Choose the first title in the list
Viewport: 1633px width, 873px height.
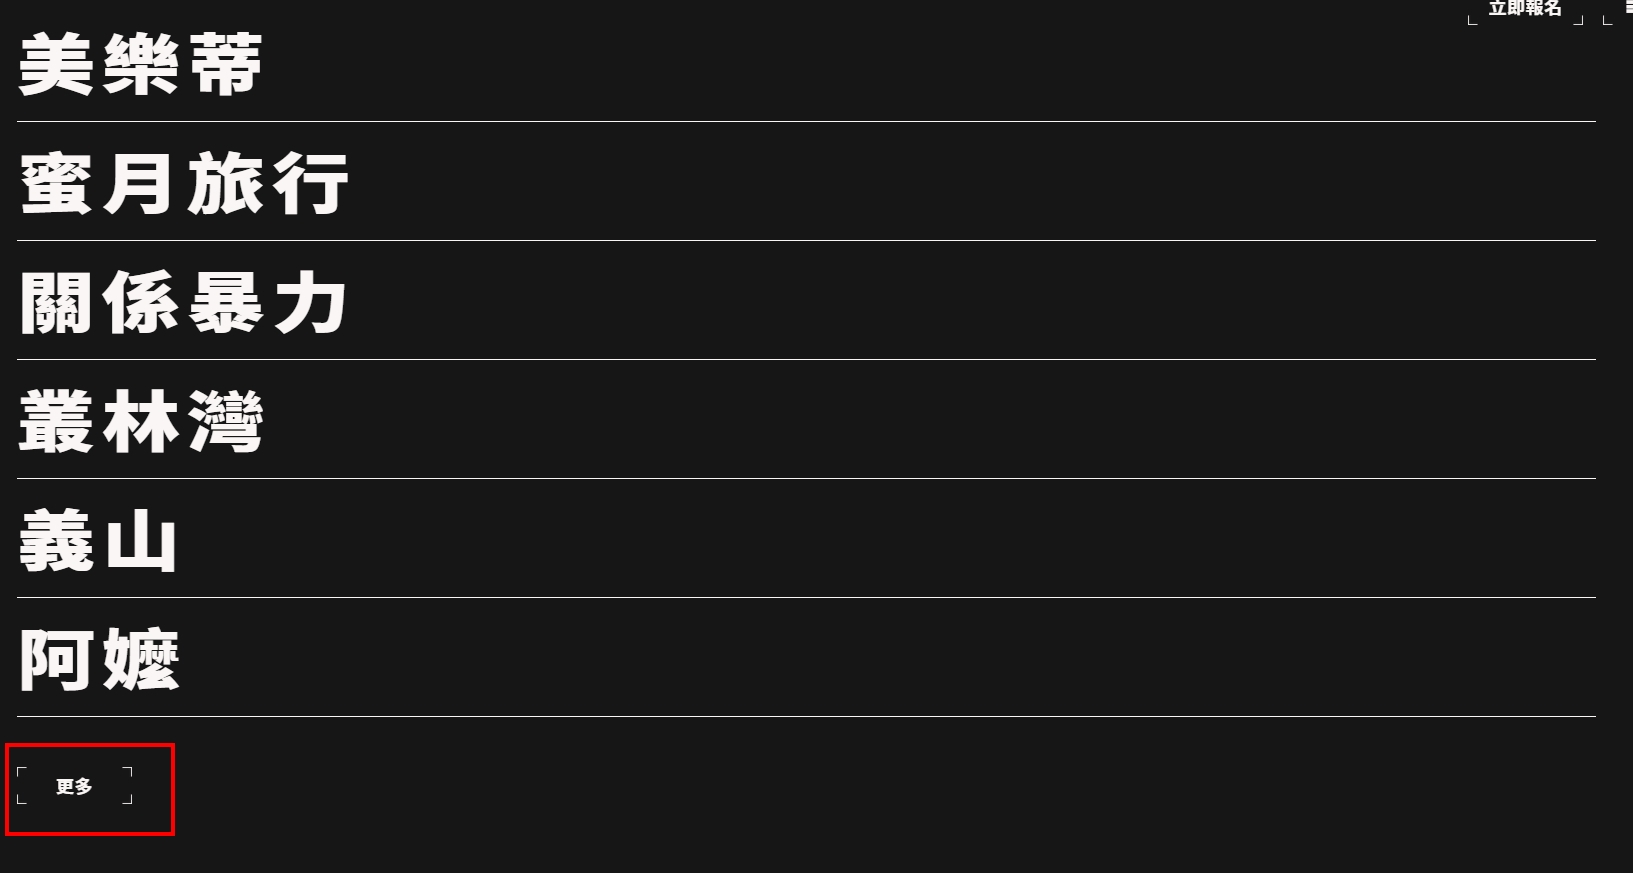tap(140, 64)
